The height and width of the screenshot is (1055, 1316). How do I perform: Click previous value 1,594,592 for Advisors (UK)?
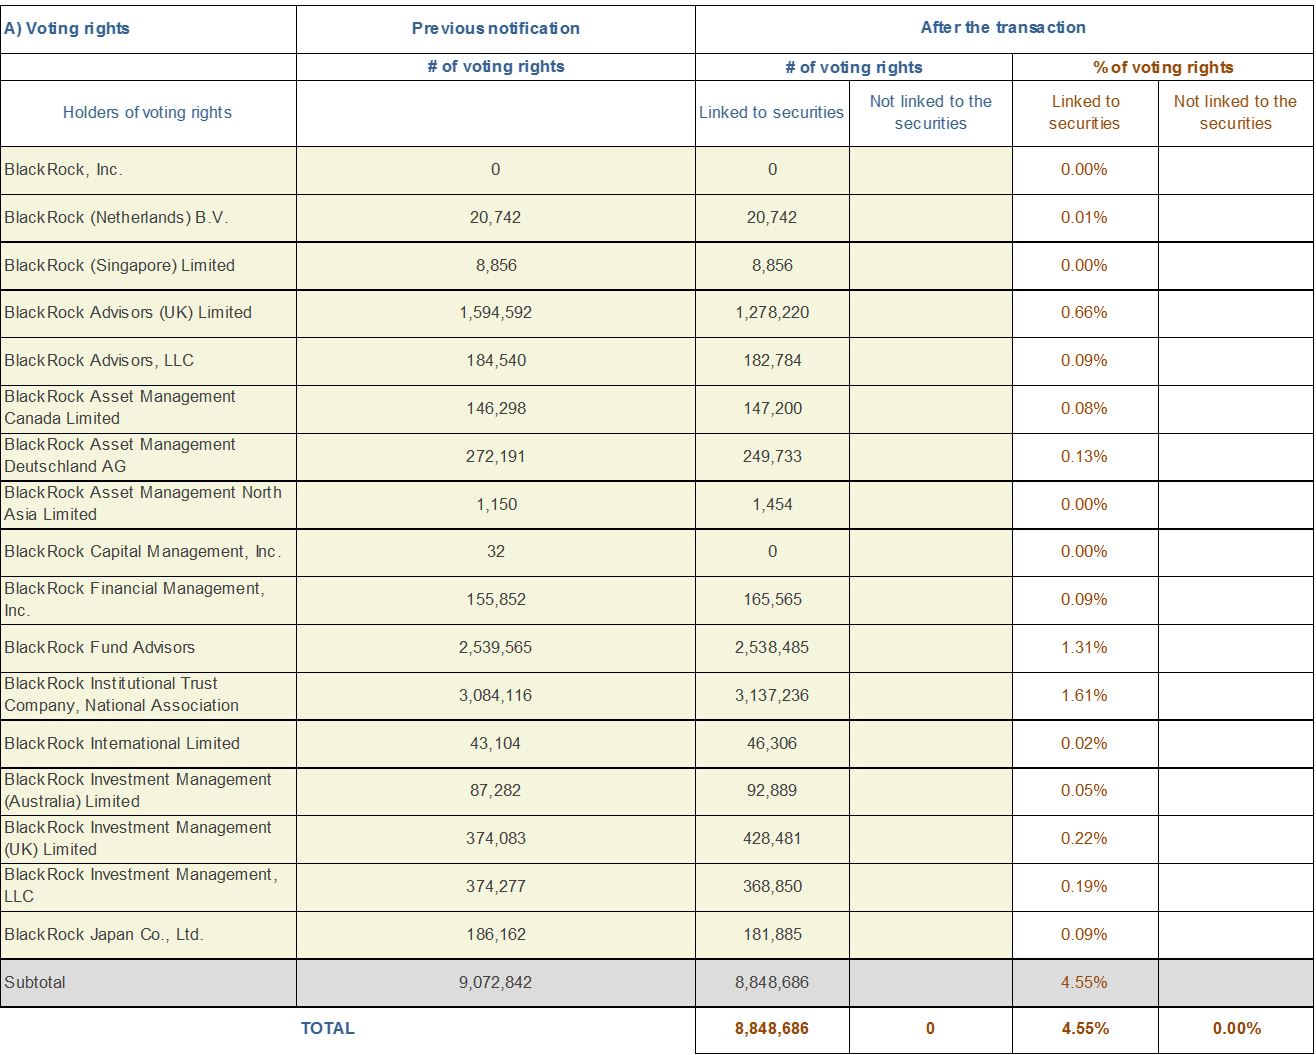pos(495,313)
